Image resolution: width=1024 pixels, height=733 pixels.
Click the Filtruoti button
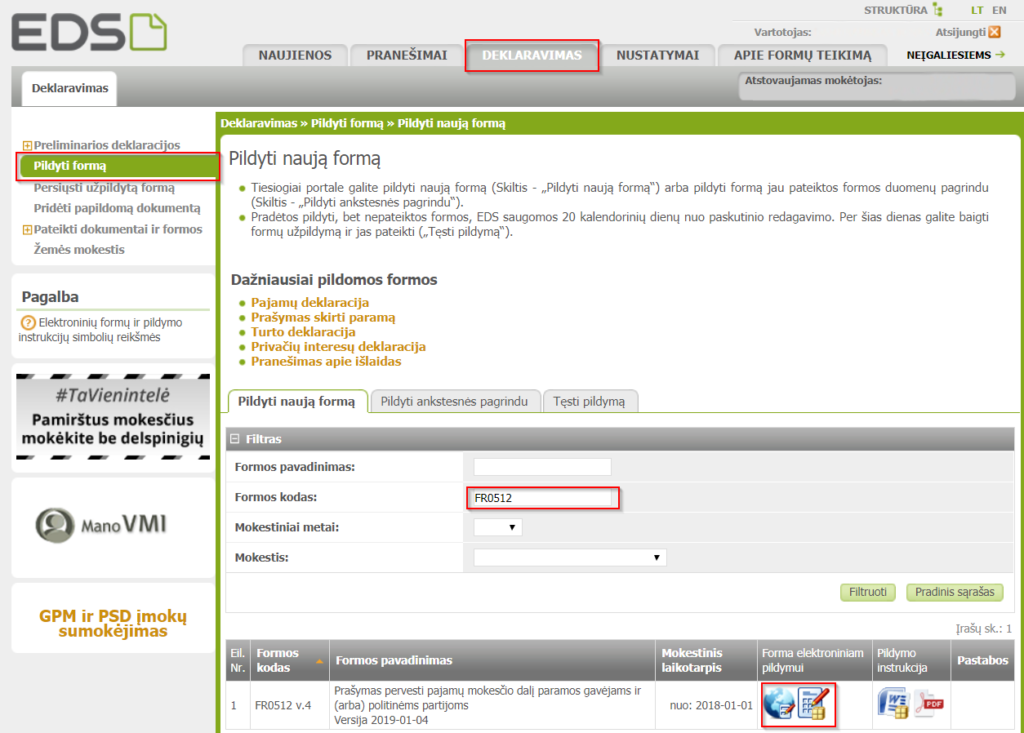(x=868, y=592)
